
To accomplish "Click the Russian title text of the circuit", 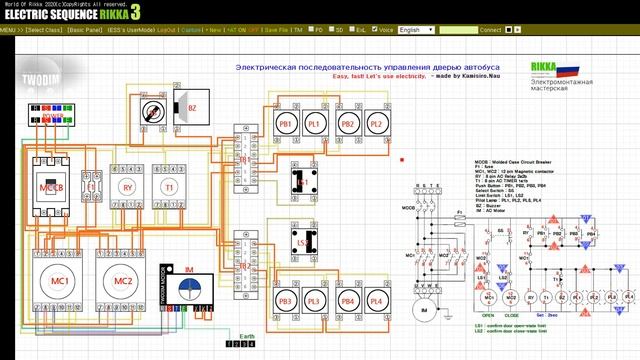I will (368, 67).
